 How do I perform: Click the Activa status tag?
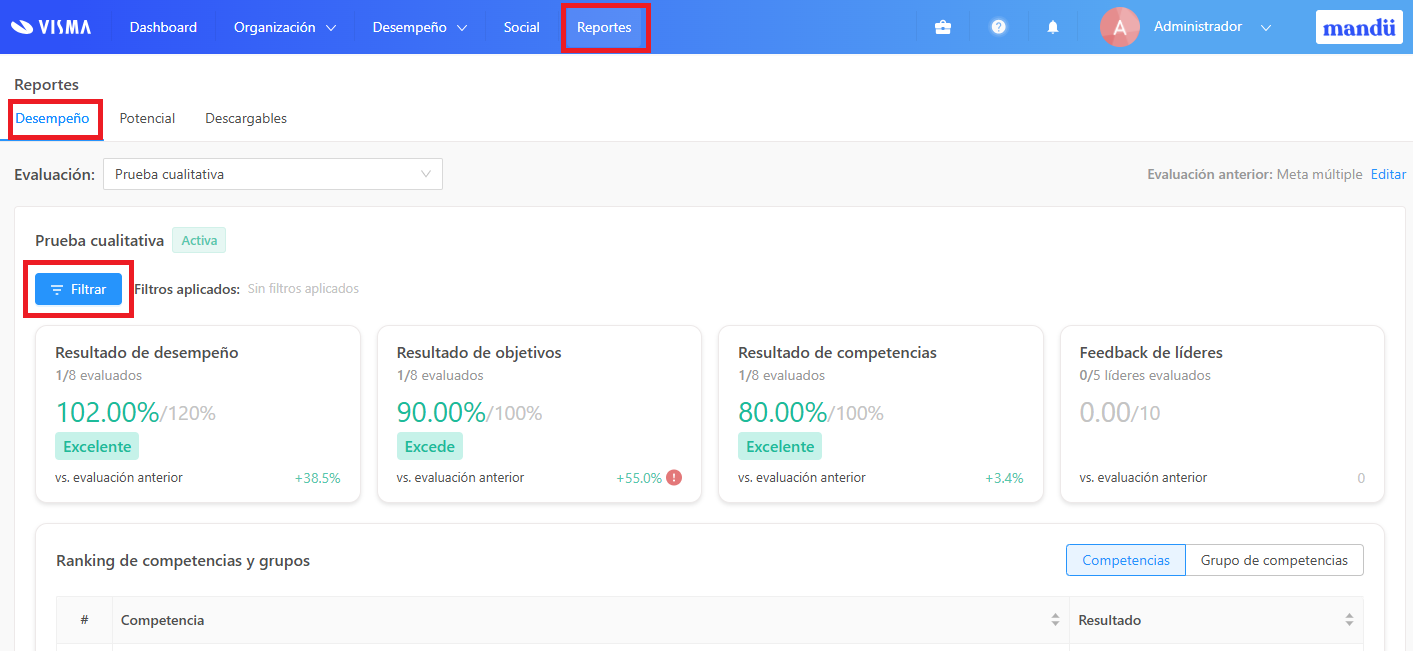click(x=199, y=241)
